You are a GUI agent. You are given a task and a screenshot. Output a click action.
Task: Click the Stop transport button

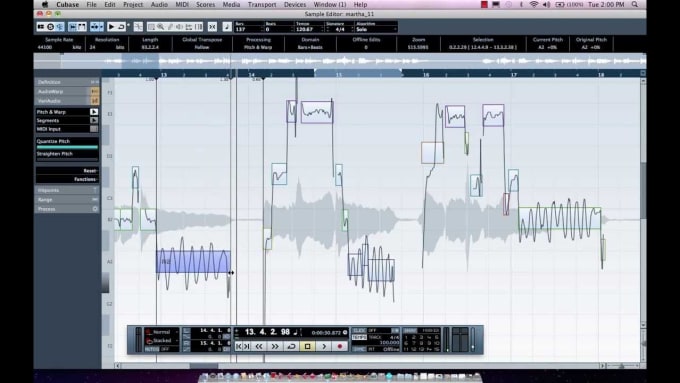pos(307,346)
